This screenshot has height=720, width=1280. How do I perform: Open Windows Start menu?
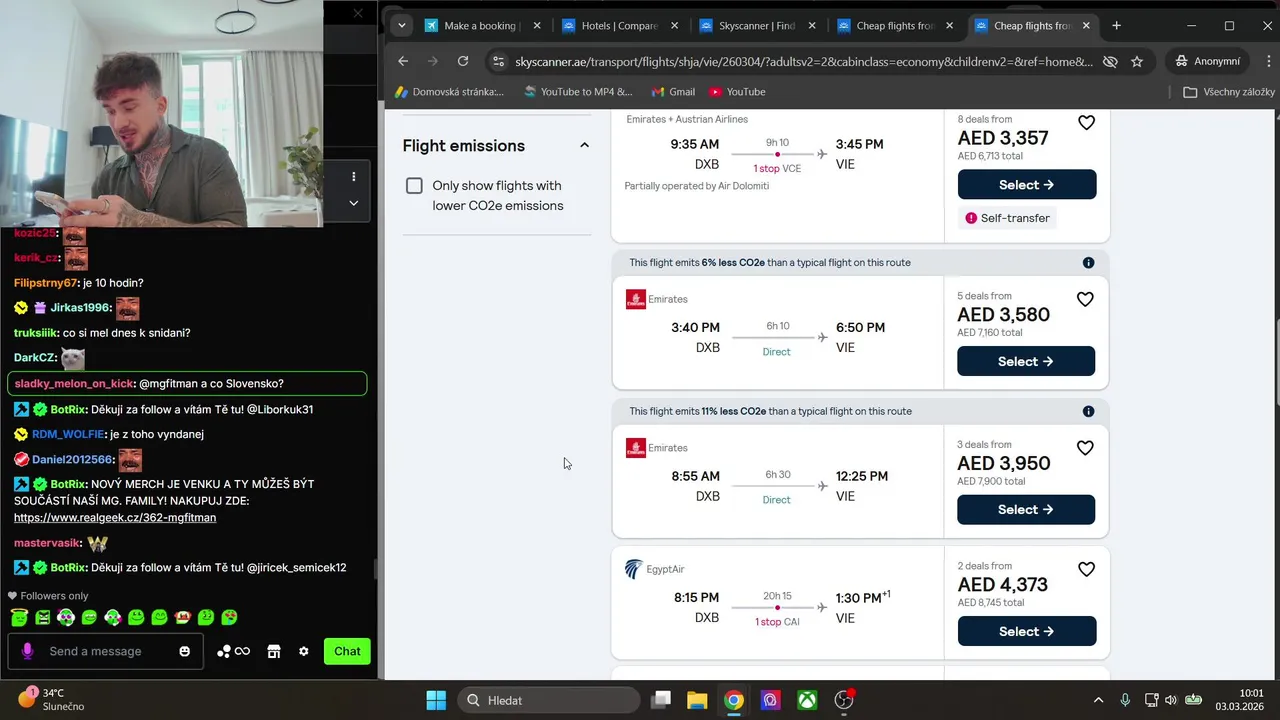pyautogui.click(x=436, y=700)
